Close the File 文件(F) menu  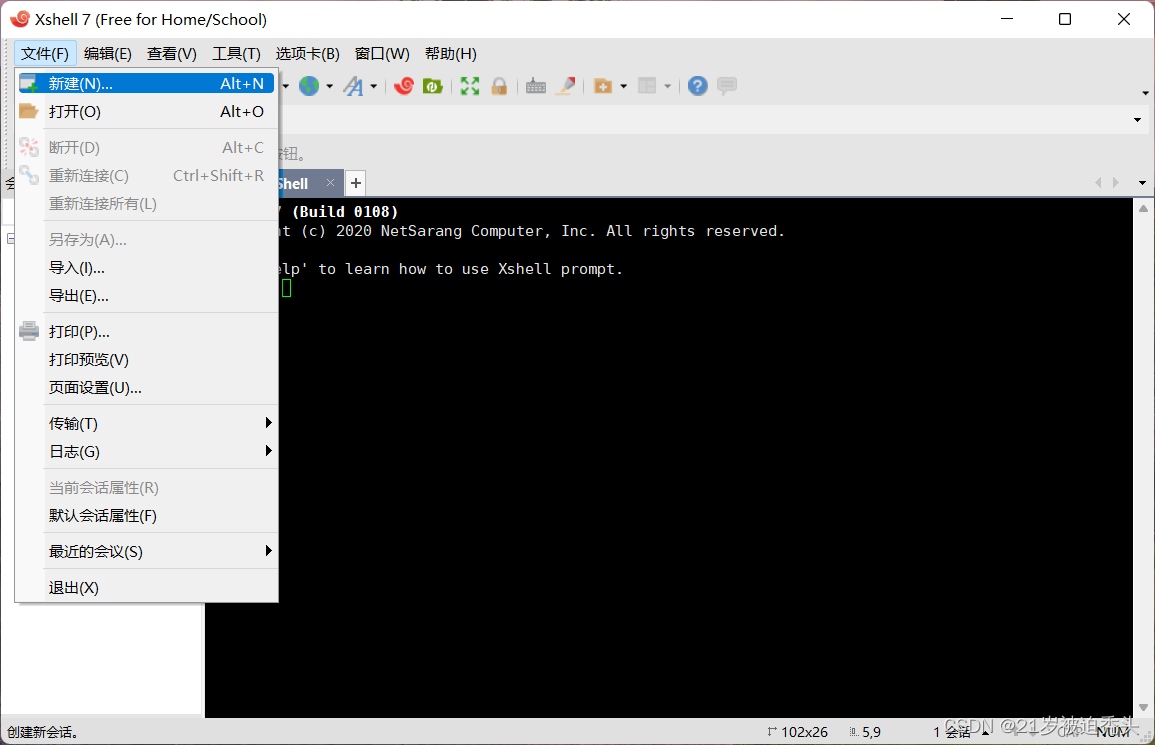click(x=45, y=54)
